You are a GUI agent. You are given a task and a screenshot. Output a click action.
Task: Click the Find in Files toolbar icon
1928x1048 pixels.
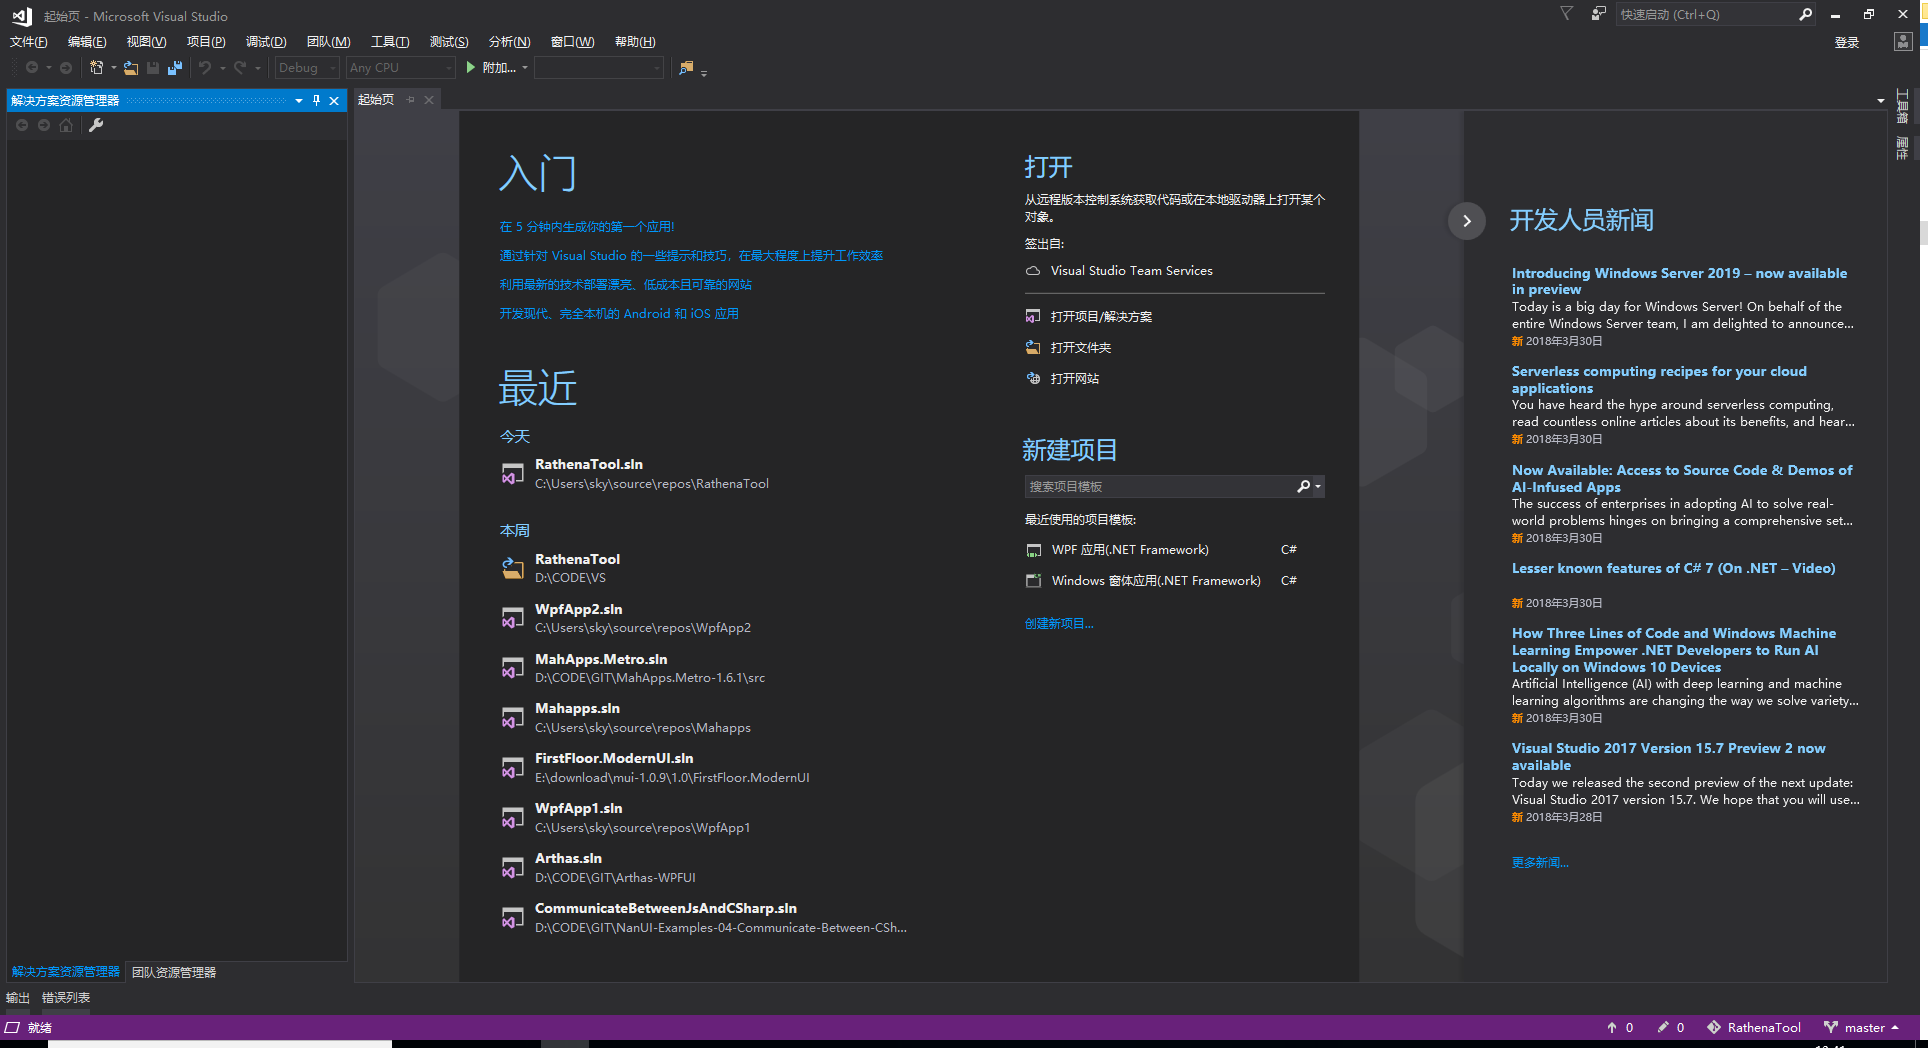[x=686, y=68]
